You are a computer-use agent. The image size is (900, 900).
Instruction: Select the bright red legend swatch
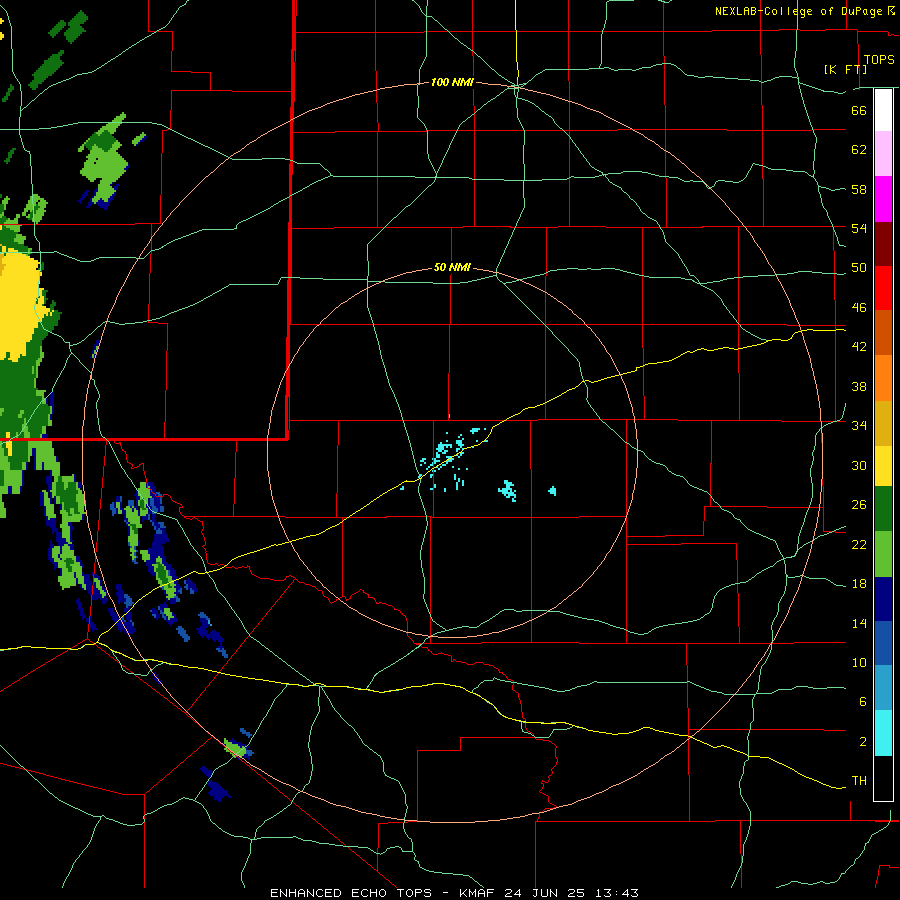click(883, 288)
